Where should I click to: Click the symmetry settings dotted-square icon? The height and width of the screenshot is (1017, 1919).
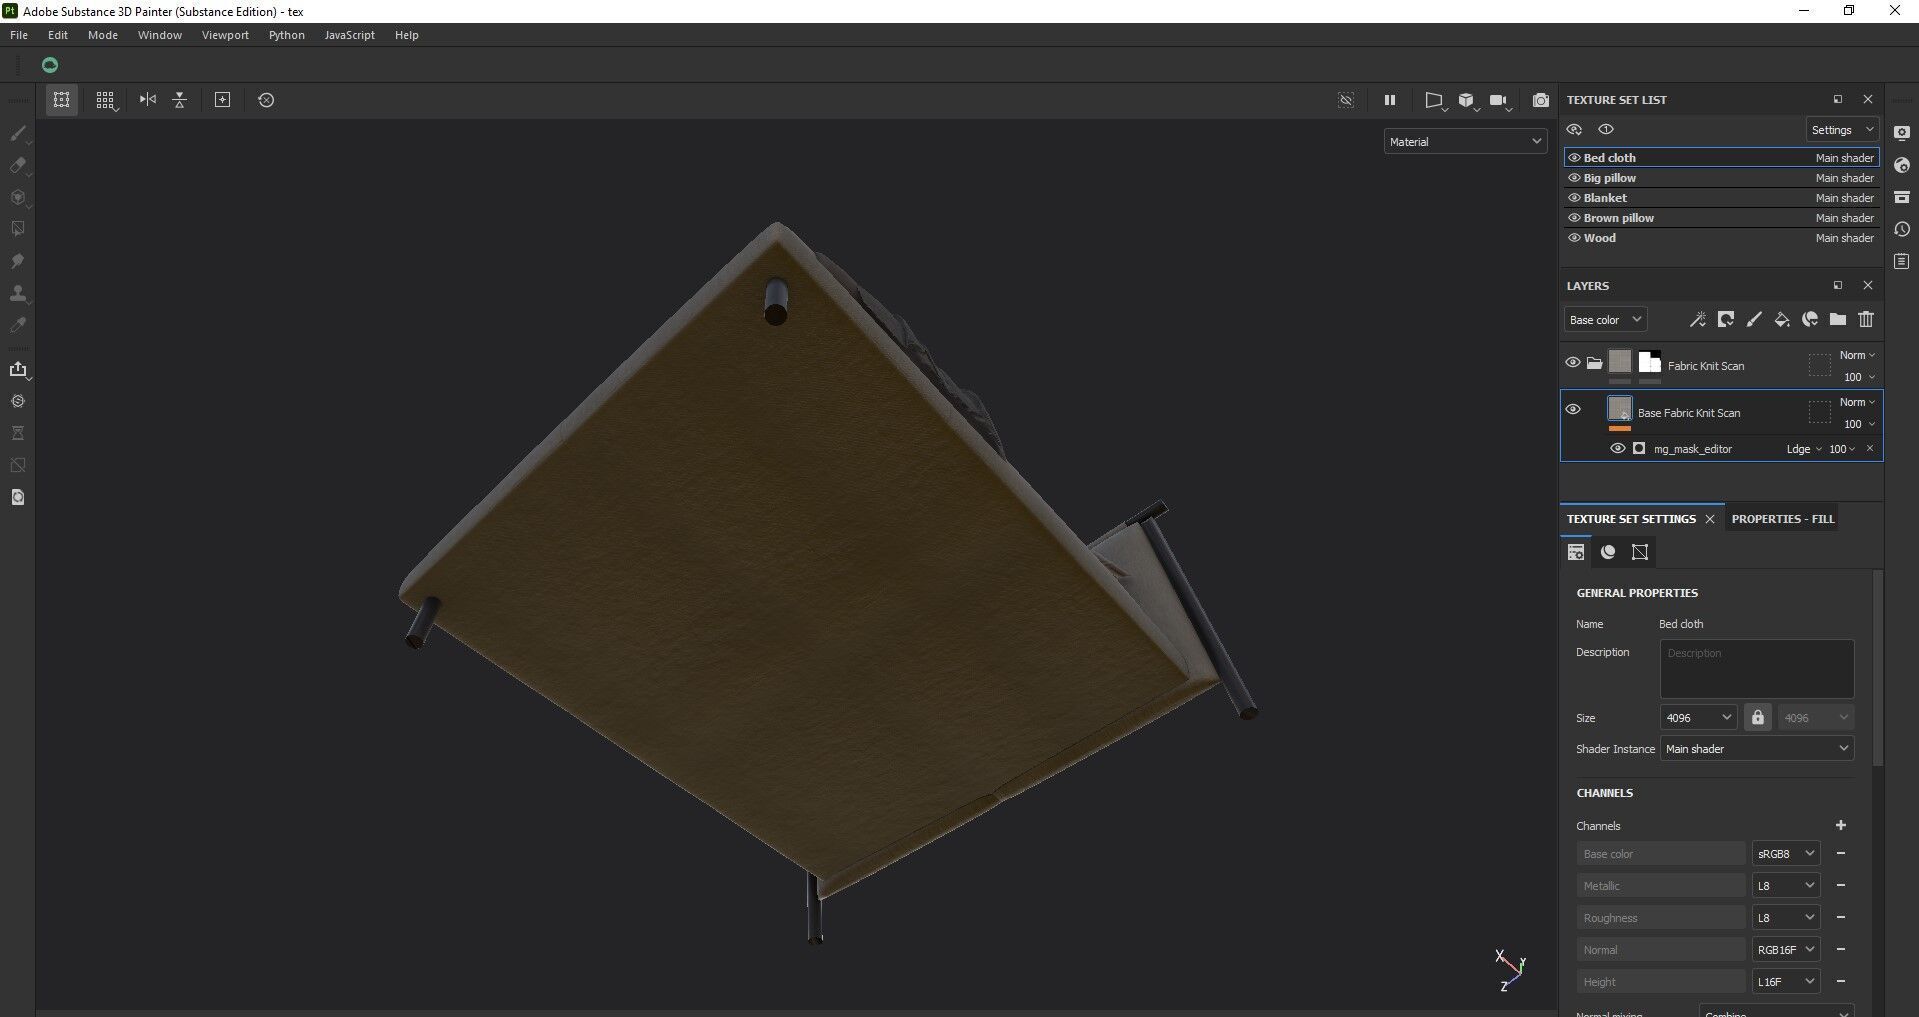point(62,100)
